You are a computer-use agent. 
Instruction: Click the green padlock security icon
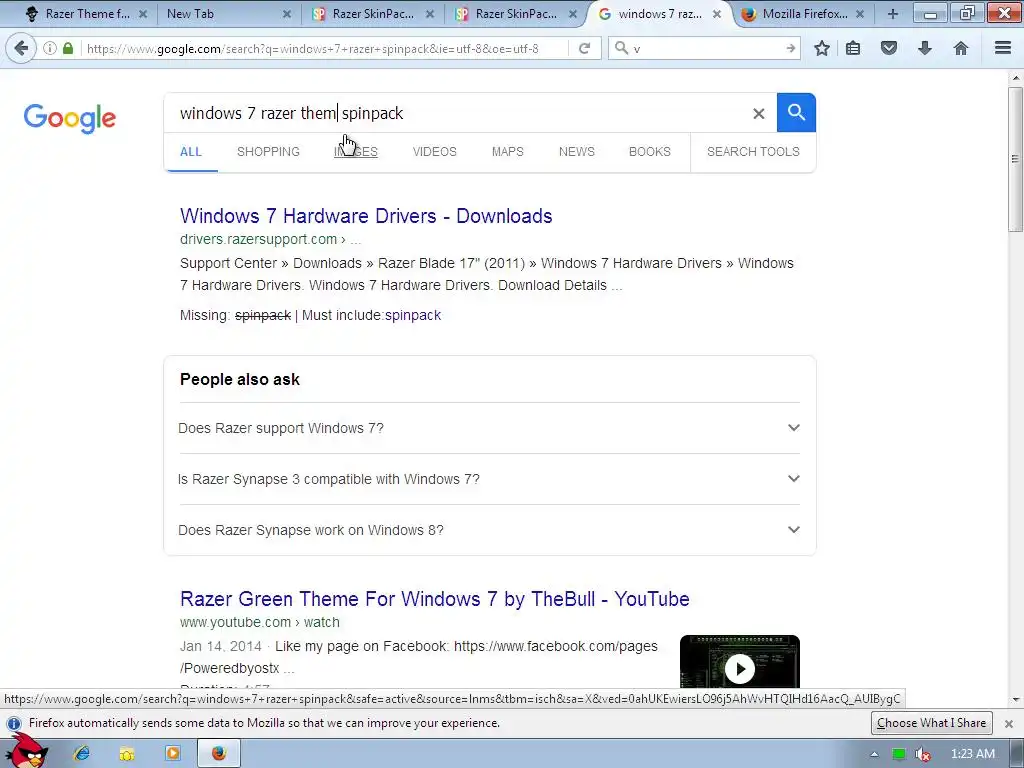tap(68, 48)
